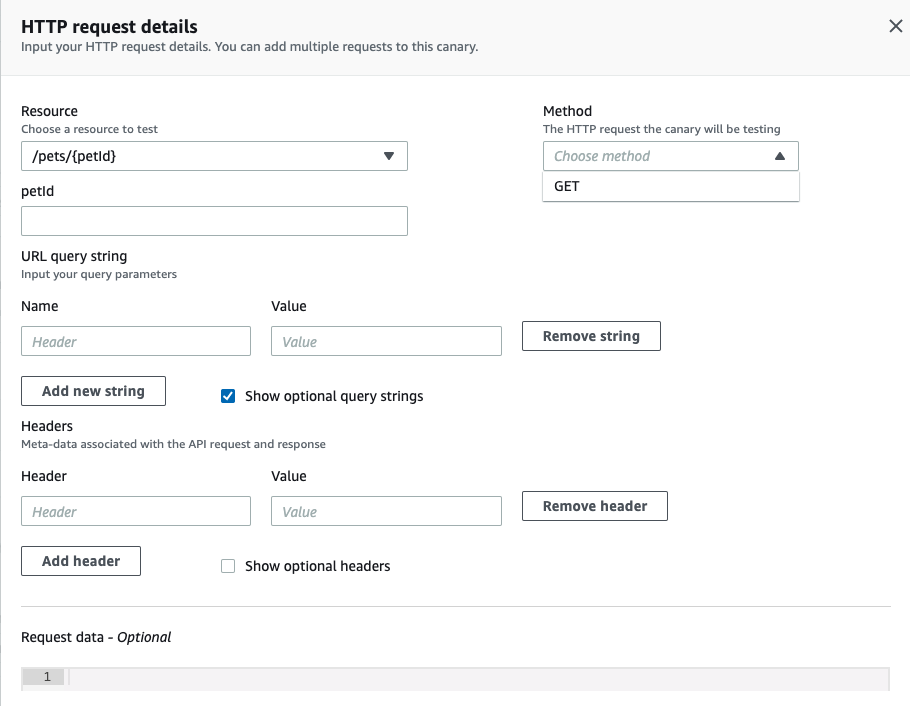Image resolution: width=910 pixels, height=706 pixels.
Task: Select GET from the method list
Action: point(567,186)
